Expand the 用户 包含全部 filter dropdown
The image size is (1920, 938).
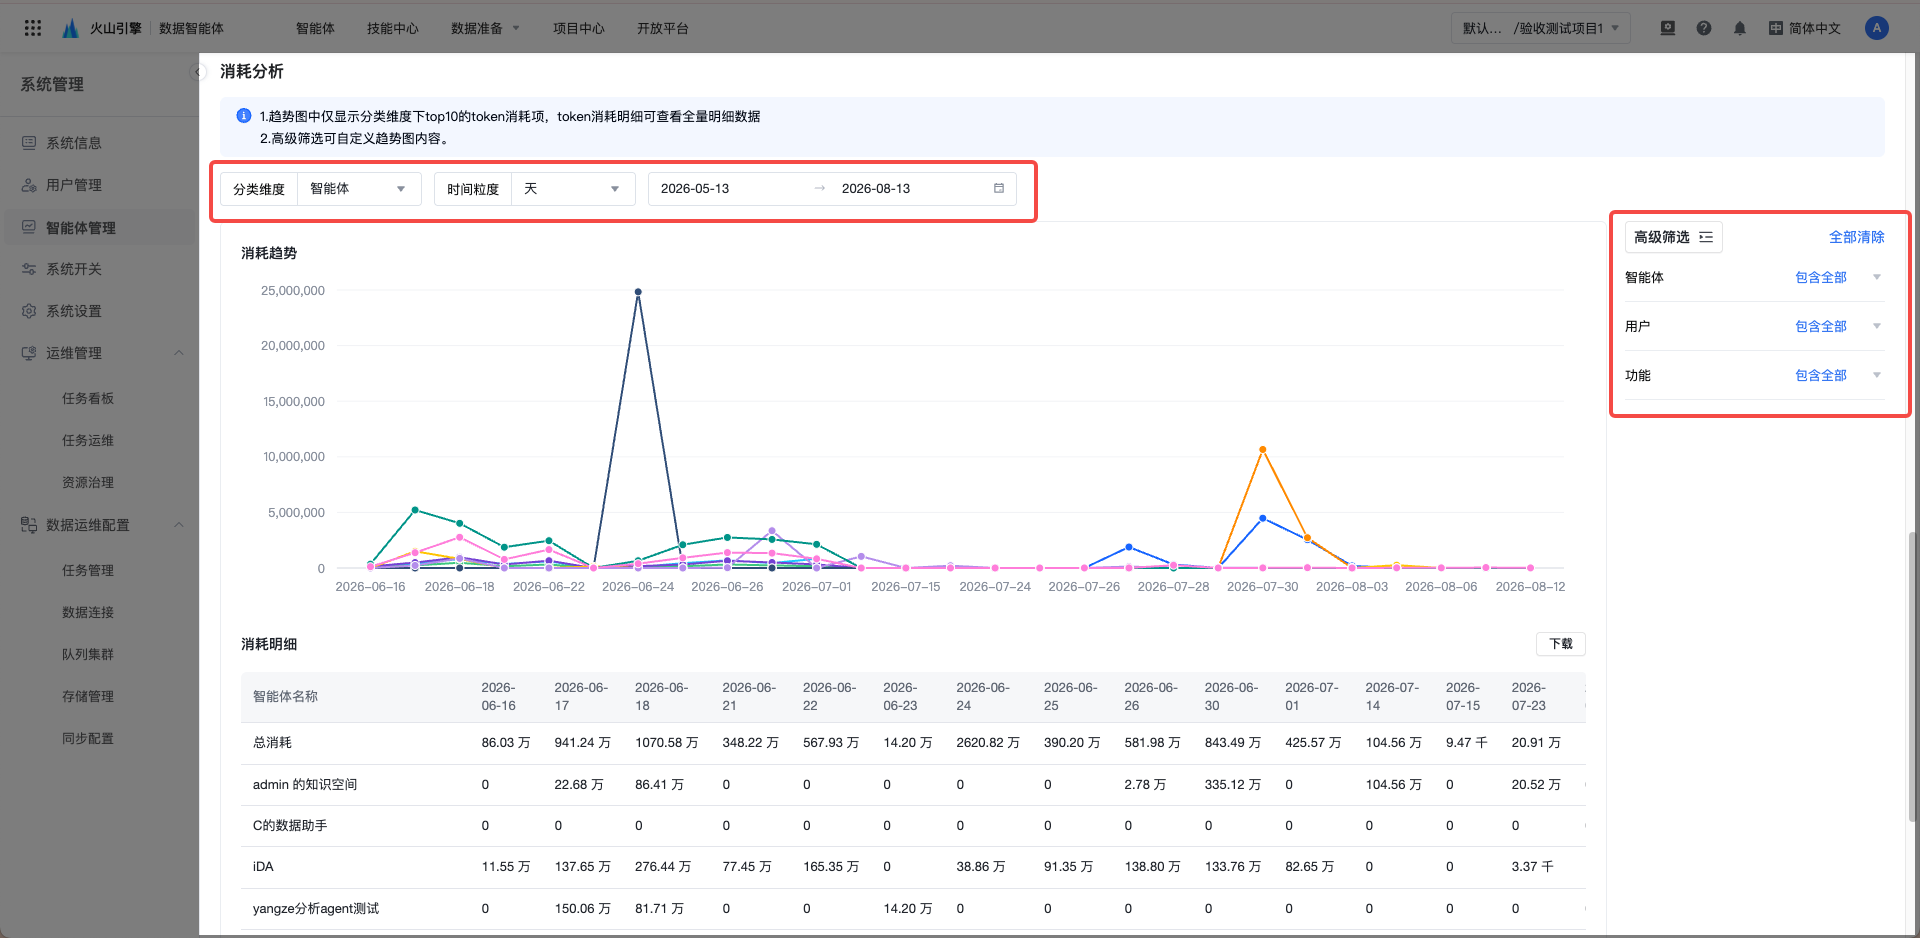point(1838,326)
